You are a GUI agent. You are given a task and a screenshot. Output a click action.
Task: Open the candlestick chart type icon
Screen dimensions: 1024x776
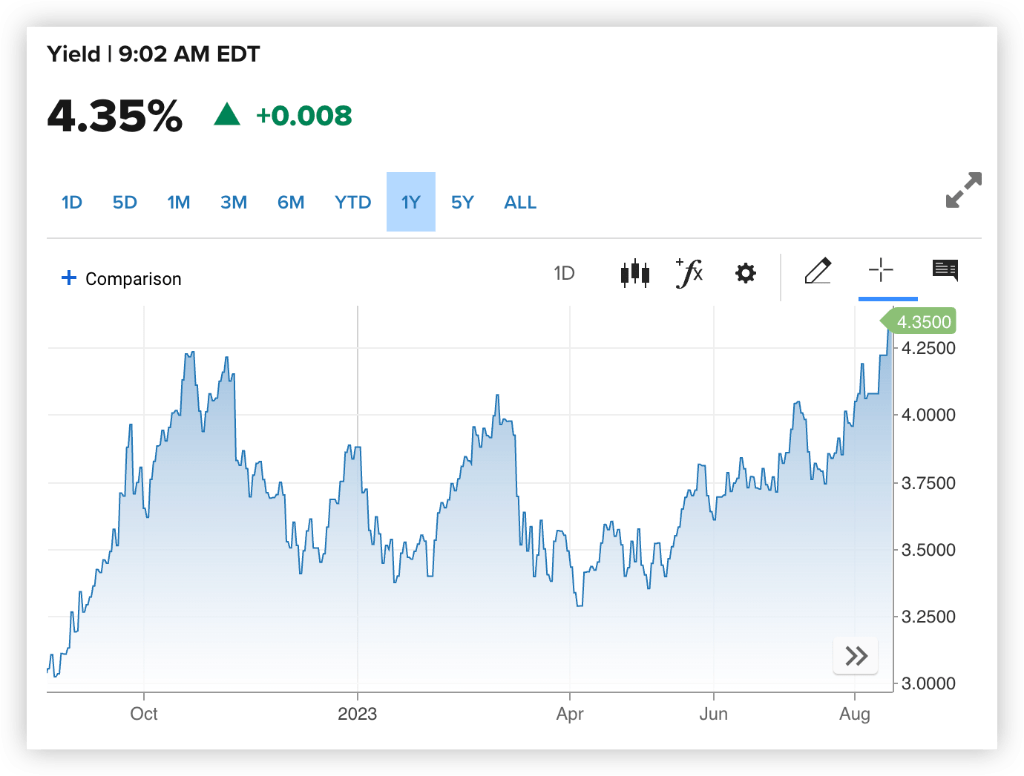tap(635, 273)
